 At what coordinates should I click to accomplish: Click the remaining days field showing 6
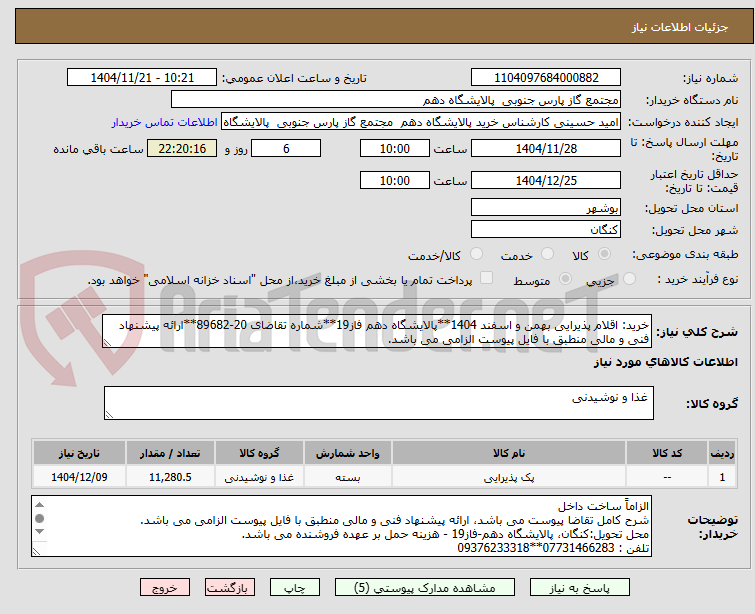tap(286, 148)
